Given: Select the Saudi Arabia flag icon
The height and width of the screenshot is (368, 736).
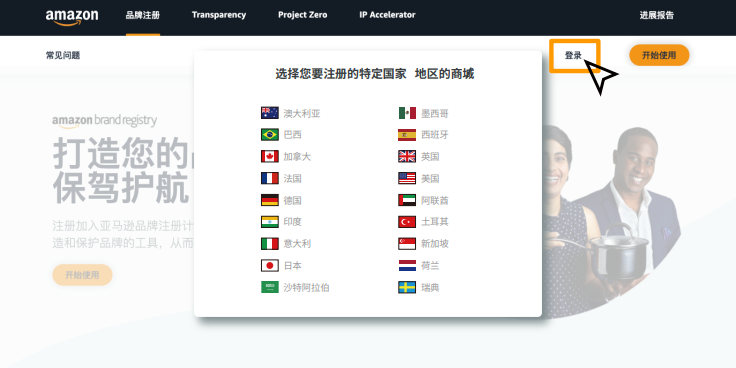Looking at the screenshot, I should [x=270, y=287].
